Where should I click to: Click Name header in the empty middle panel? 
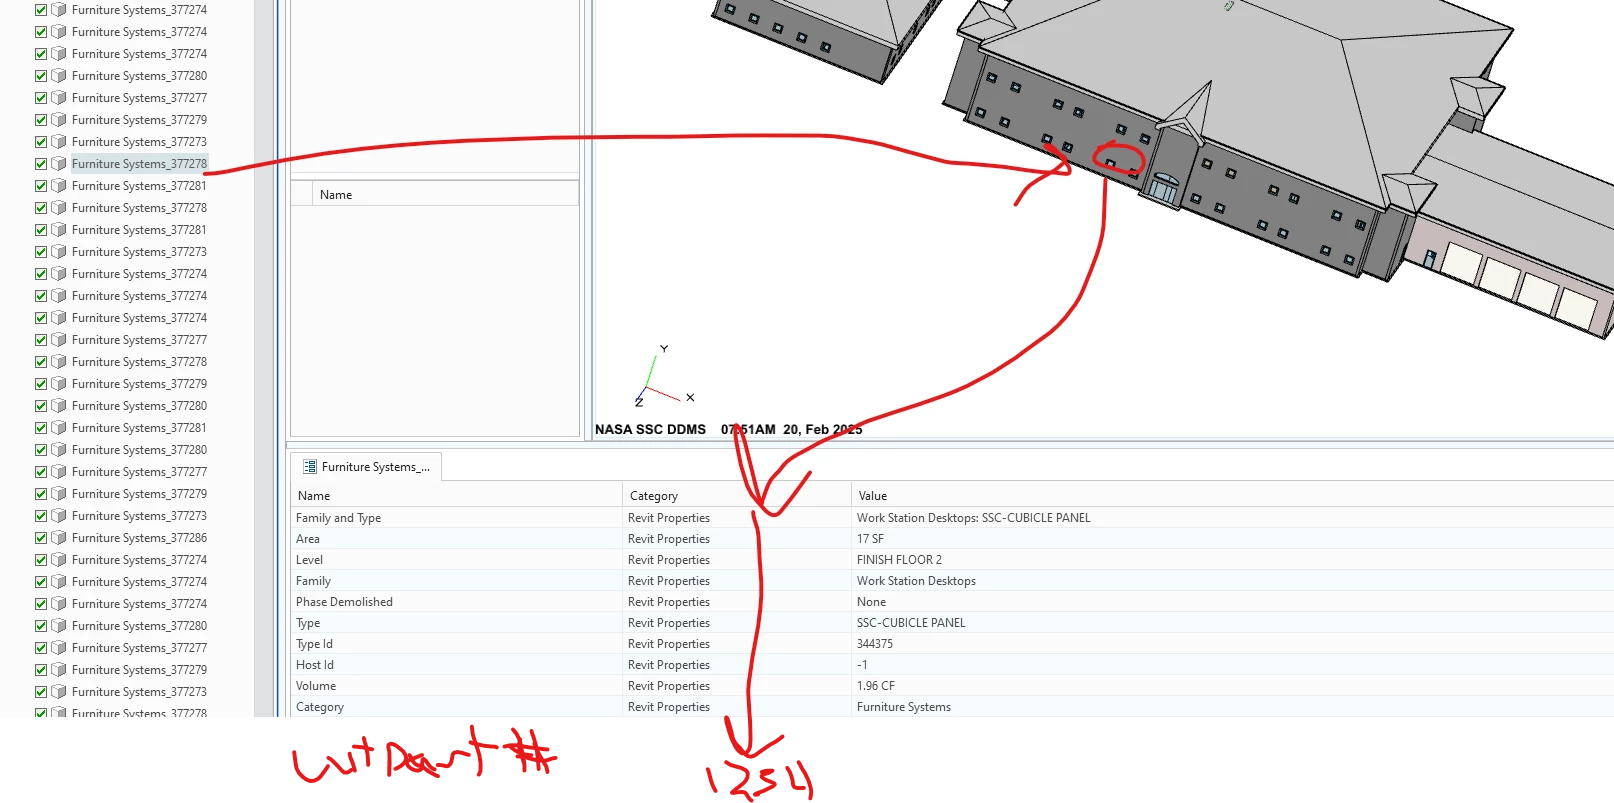[x=445, y=195]
